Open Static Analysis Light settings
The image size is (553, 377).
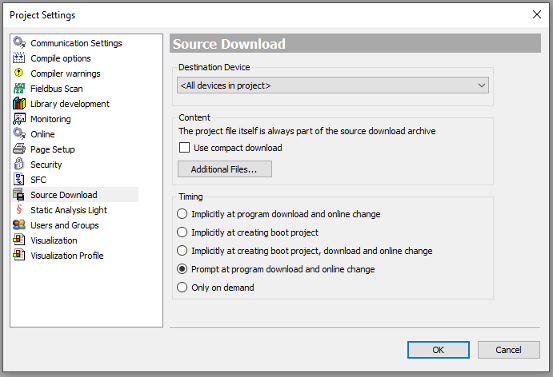coord(68,210)
